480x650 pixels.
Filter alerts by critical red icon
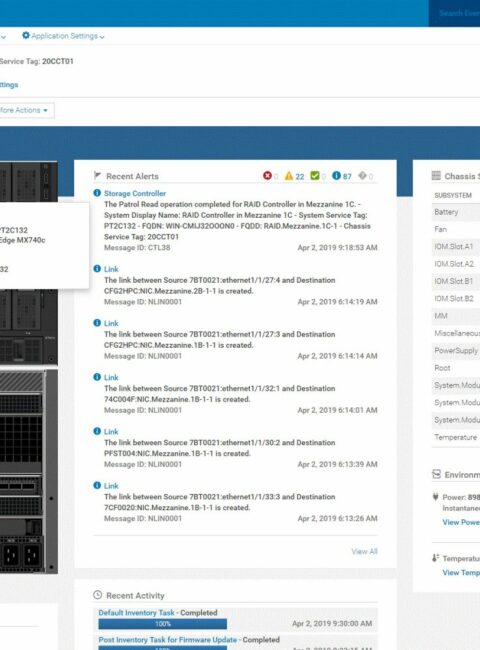[x=267, y=176]
